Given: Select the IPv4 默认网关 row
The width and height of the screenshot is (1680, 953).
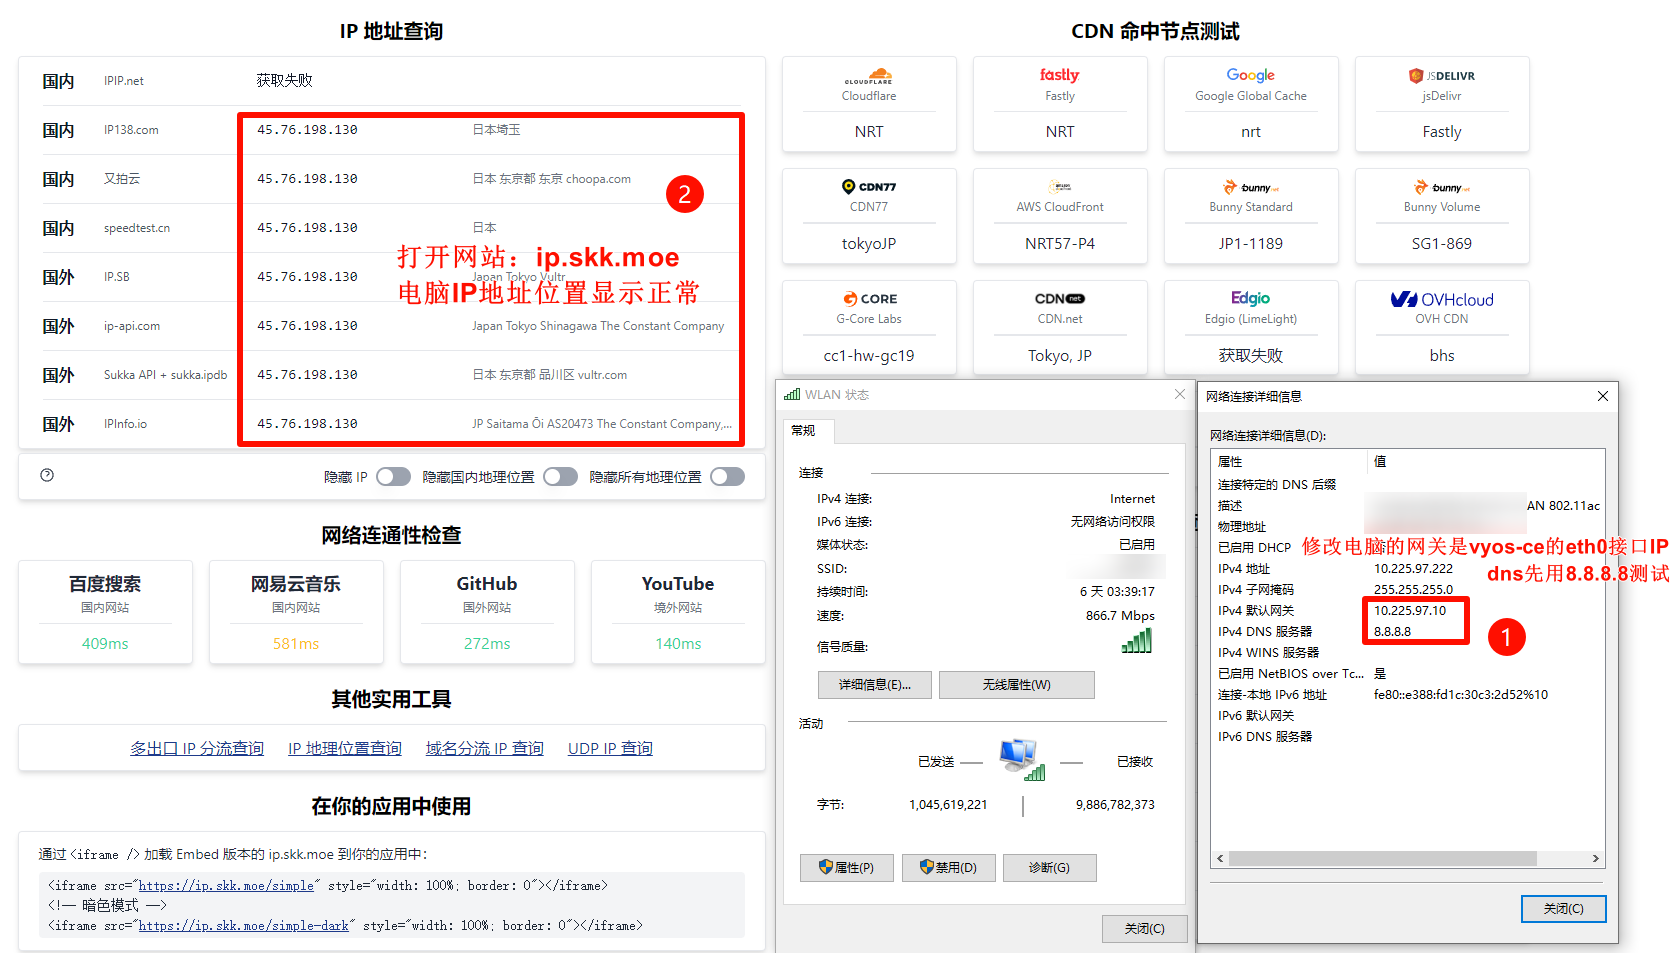Looking at the screenshot, I should 1407,611.
